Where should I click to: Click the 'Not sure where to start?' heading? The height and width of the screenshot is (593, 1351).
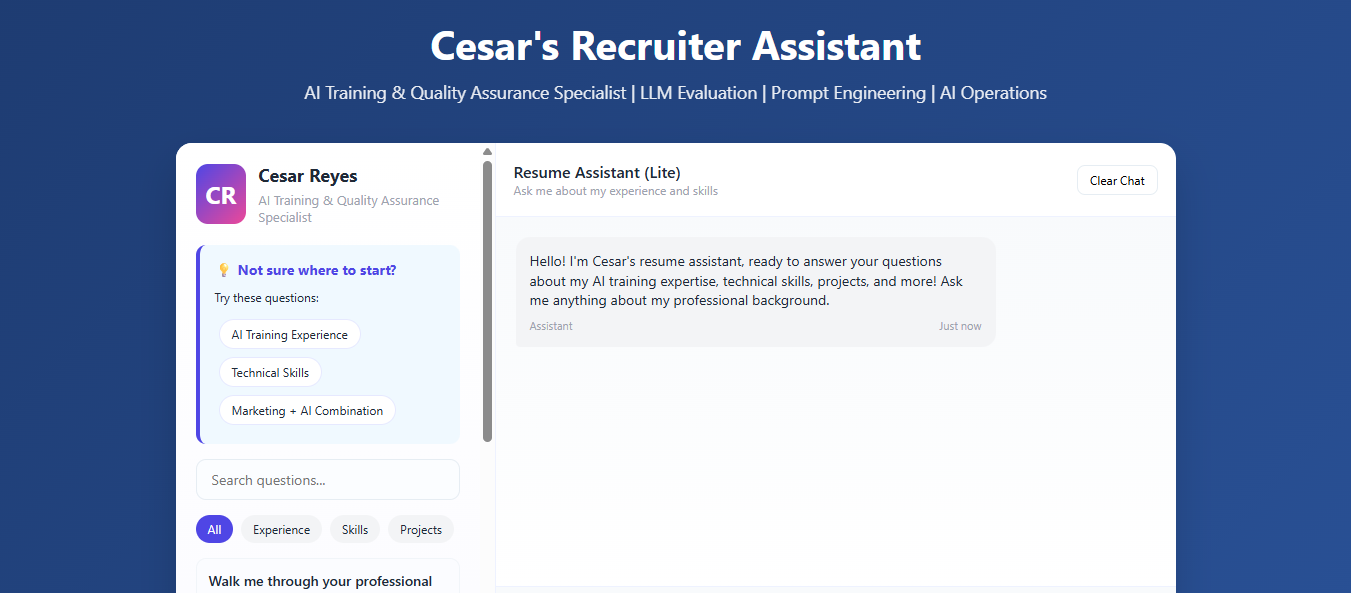[317, 270]
